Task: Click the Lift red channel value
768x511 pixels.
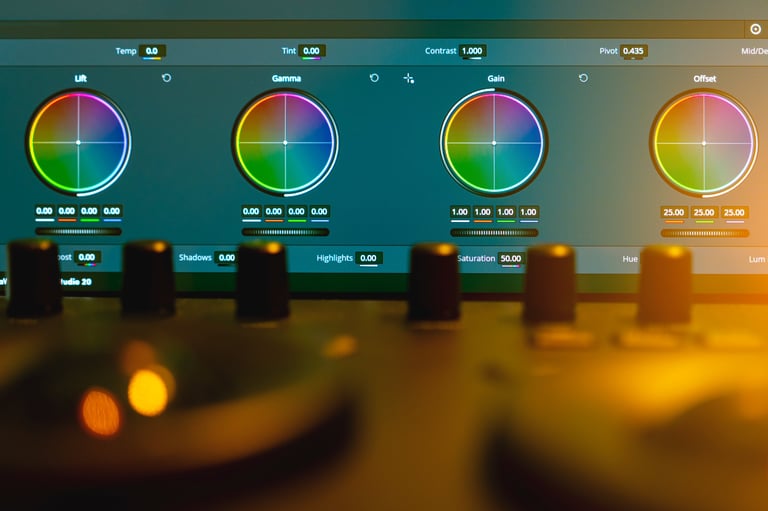Action: tap(67, 211)
